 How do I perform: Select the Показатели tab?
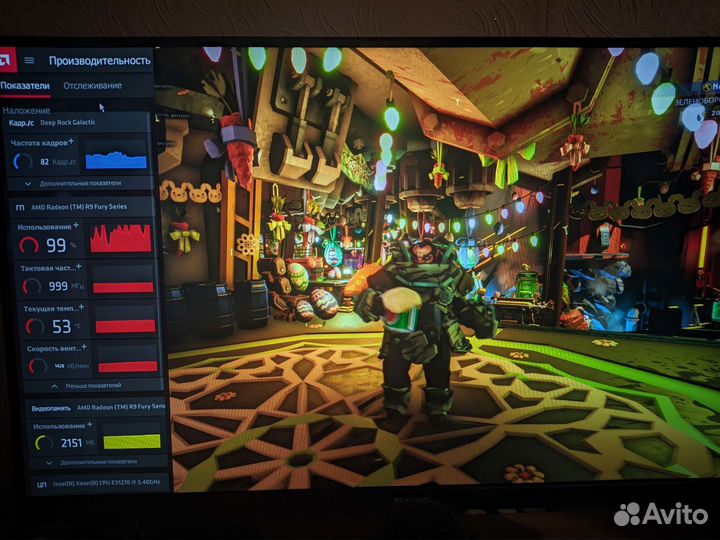click(x=25, y=86)
